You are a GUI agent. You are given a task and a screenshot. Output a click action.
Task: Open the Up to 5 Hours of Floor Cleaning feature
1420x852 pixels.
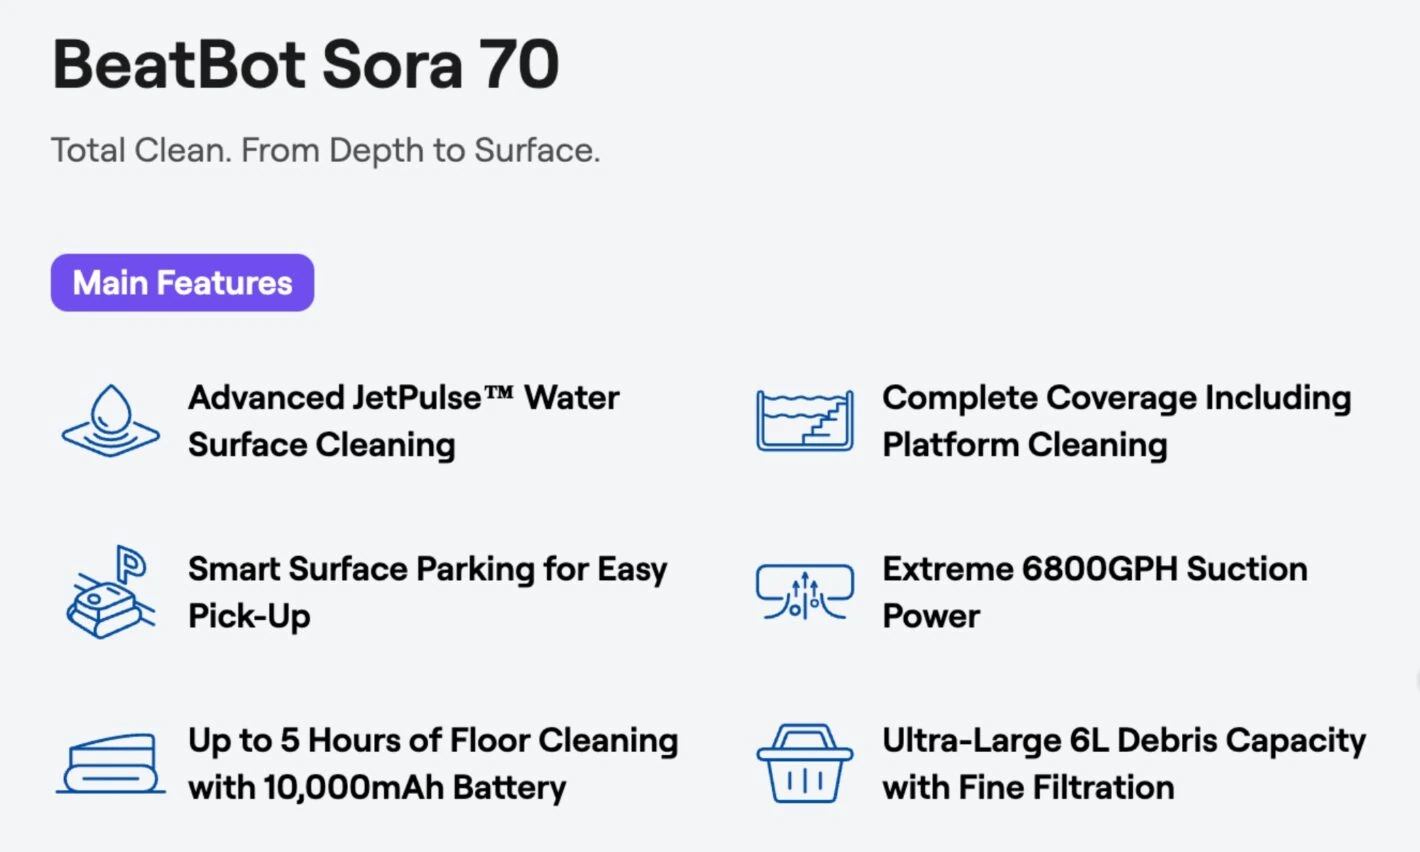(432, 764)
